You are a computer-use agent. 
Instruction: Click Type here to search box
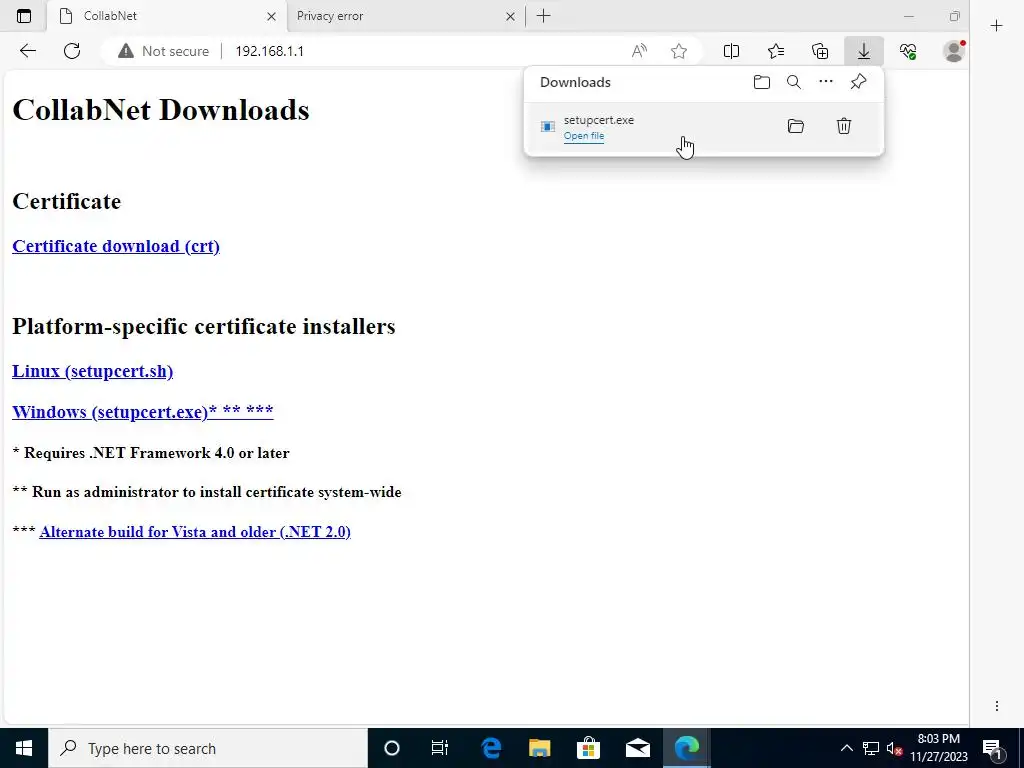[x=208, y=748]
